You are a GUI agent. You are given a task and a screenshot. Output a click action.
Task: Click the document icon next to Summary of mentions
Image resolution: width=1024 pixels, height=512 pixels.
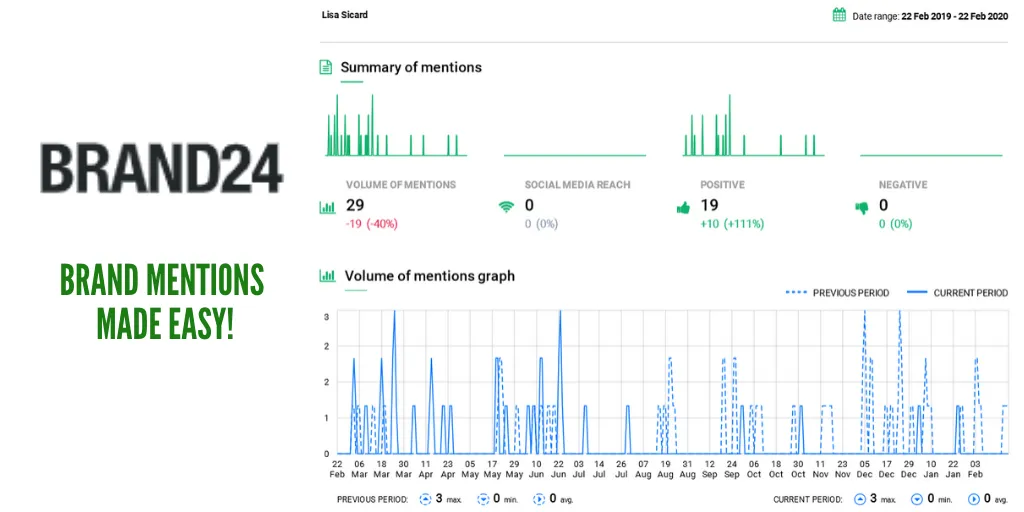(325, 67)
